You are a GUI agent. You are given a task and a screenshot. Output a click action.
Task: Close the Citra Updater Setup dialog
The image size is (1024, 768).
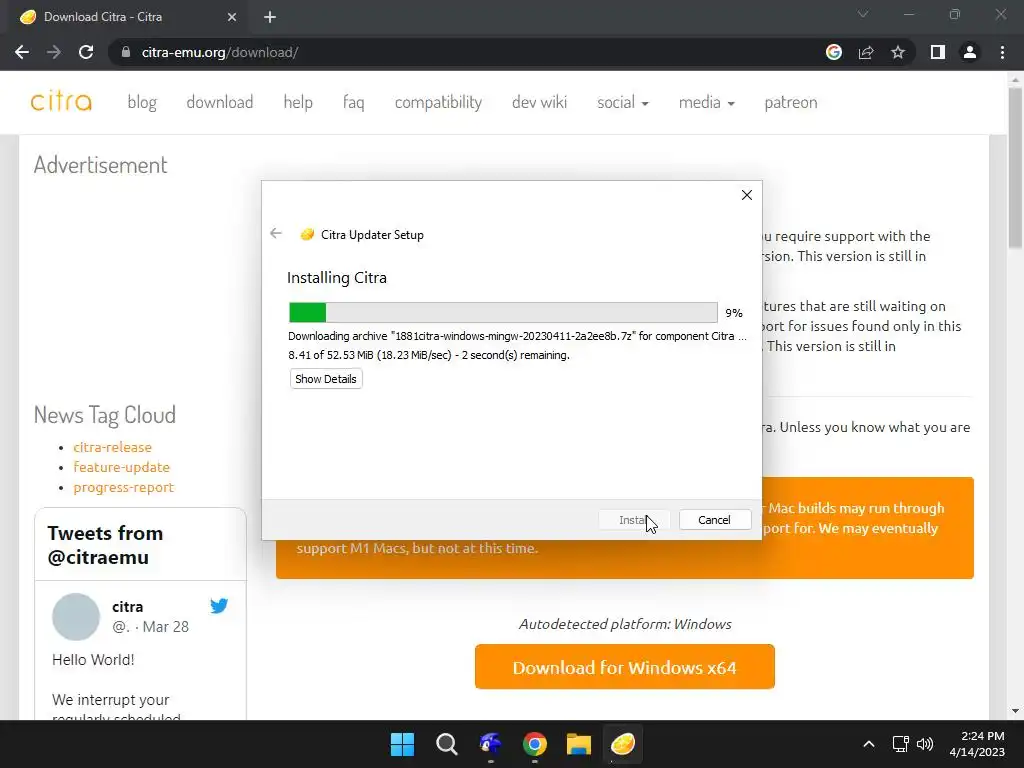747,195
